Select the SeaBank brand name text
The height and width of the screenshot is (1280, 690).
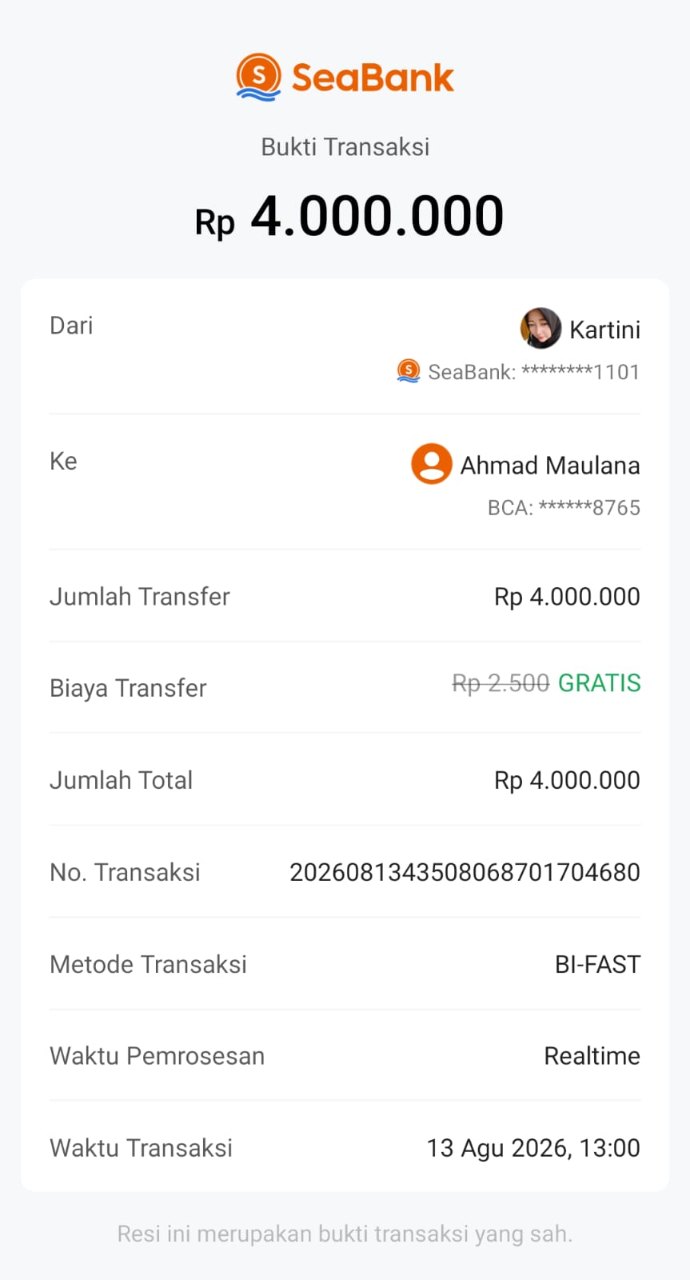click(x=373, y=77)
